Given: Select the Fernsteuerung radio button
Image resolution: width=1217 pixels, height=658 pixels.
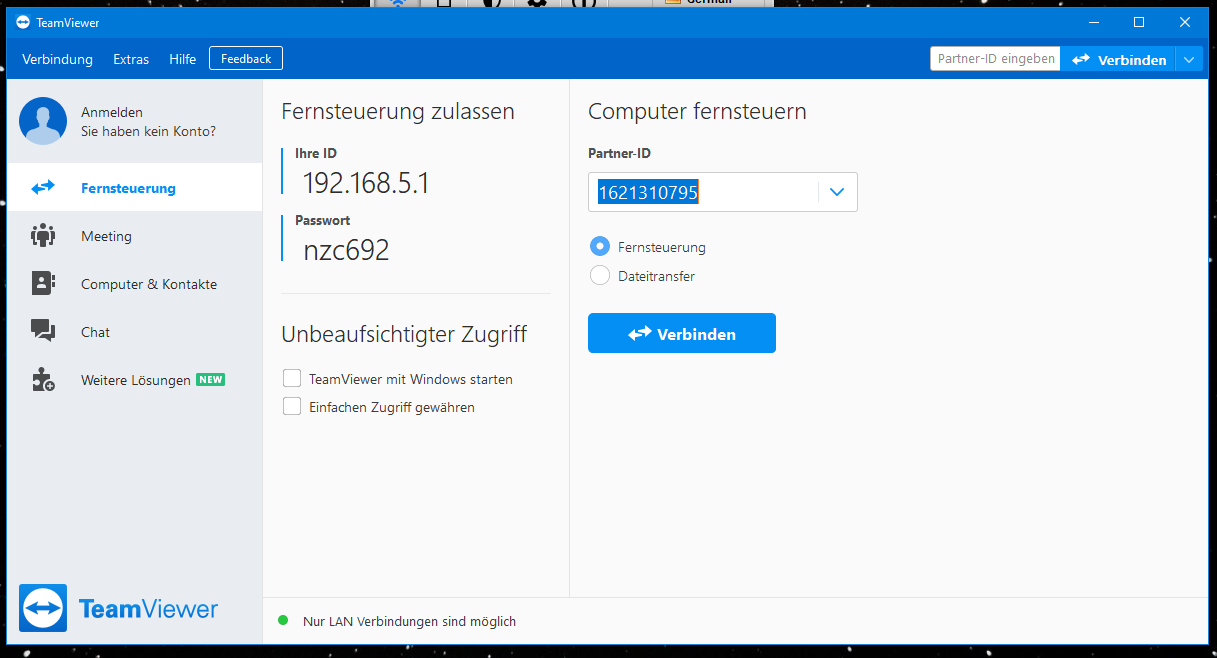Looking at the screenshot, I should [x=600, y=247].
